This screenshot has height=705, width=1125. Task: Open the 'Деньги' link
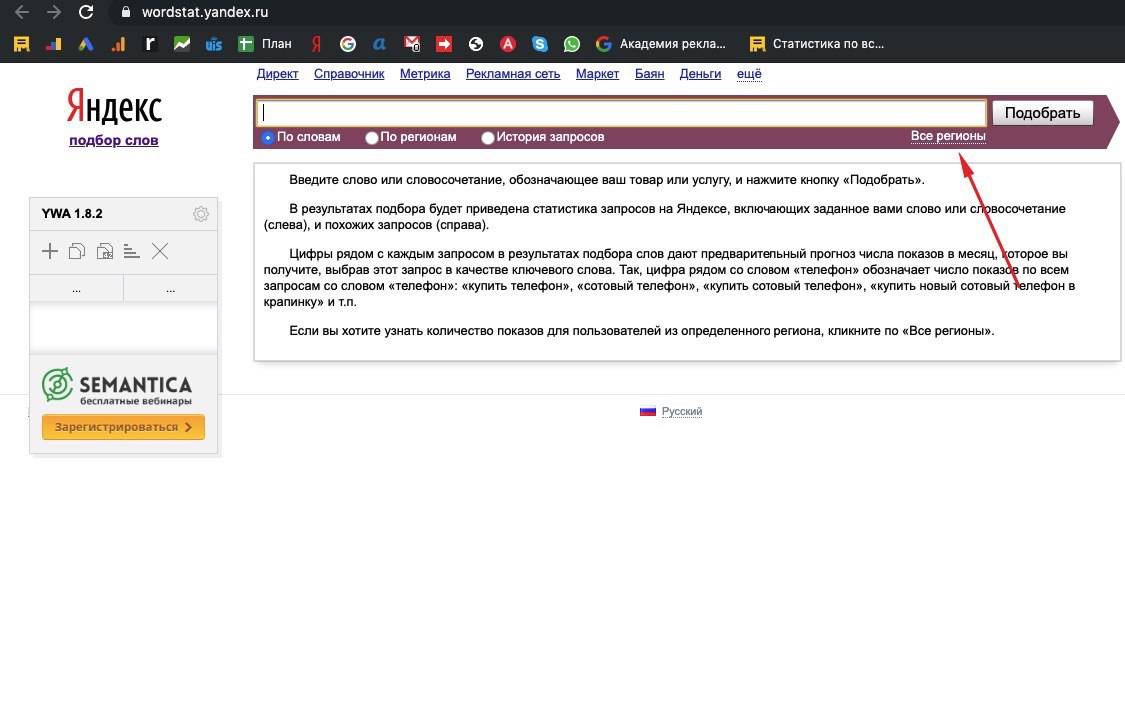pyautogui.click(x=700, y=74)
